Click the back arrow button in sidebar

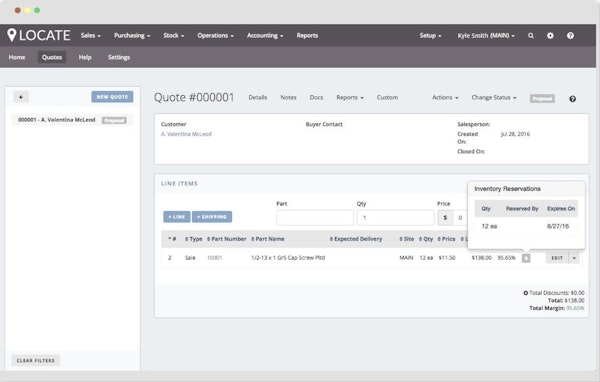click(x=21, y=97)
